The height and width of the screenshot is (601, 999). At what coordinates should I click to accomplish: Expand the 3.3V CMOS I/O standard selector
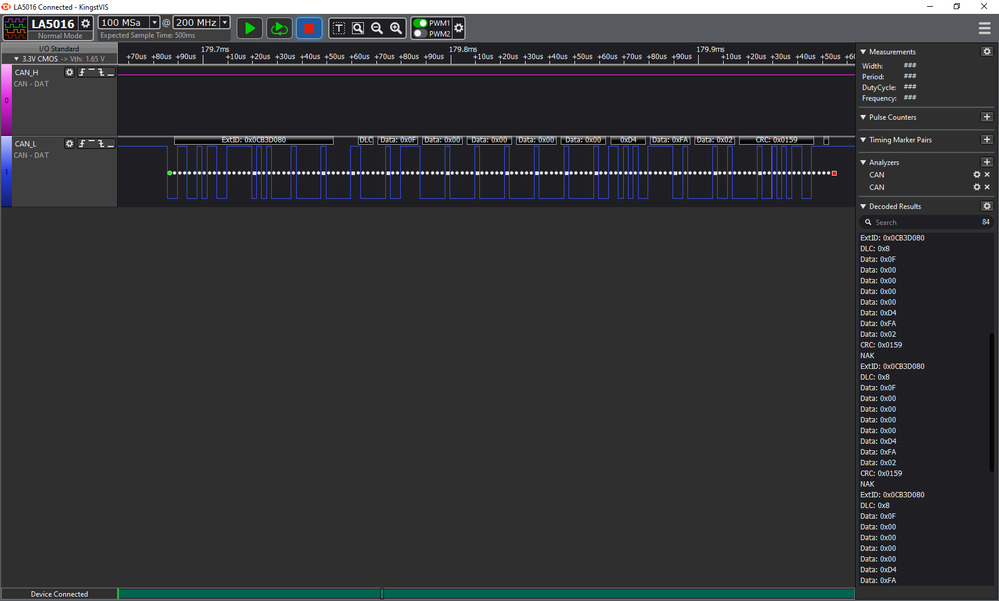click(59, 59)
